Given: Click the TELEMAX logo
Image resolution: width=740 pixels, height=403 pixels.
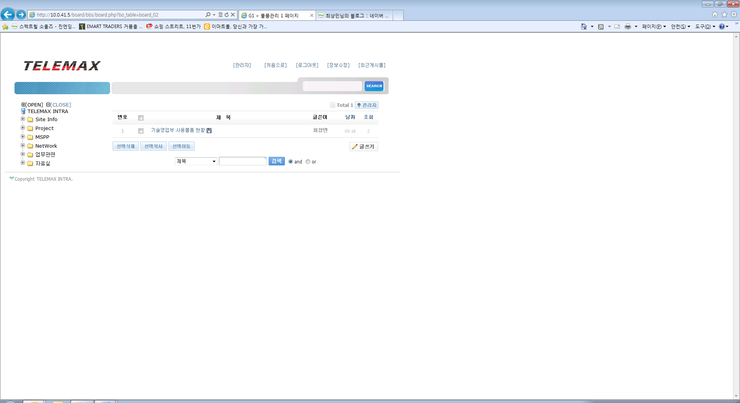Looking at the screenshot, I should (62, 66).
